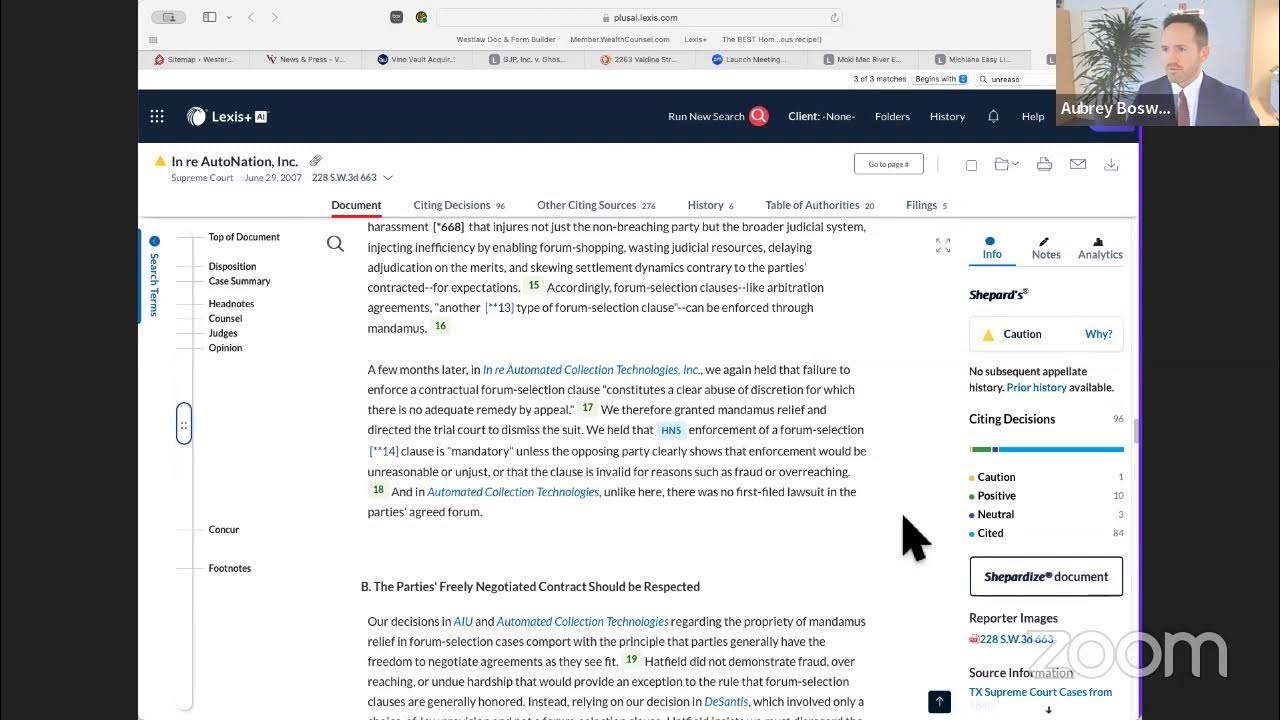Click the Citing Decisions distribution bar
1280x720 pixels.
[x=1046, y=450]
